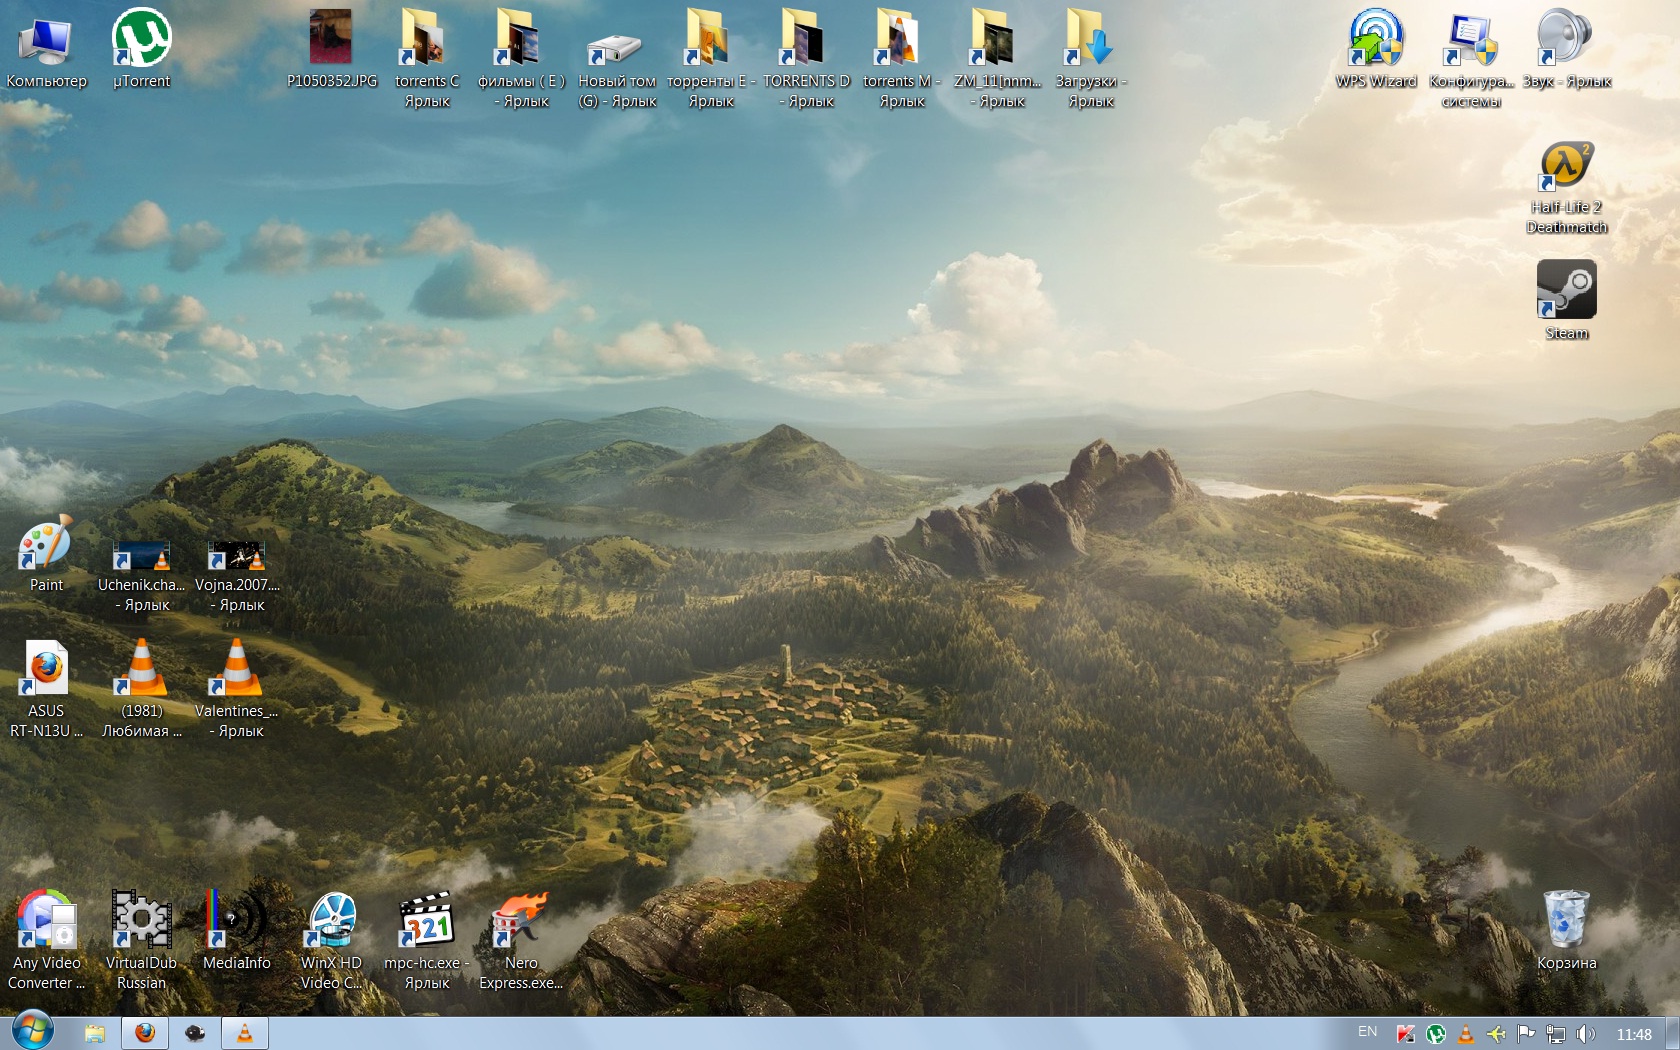Image resolution: width=1680 pixels, height=1050 pixels.
Task: Select the Steam desktop icon
Action: [1566, 290]
